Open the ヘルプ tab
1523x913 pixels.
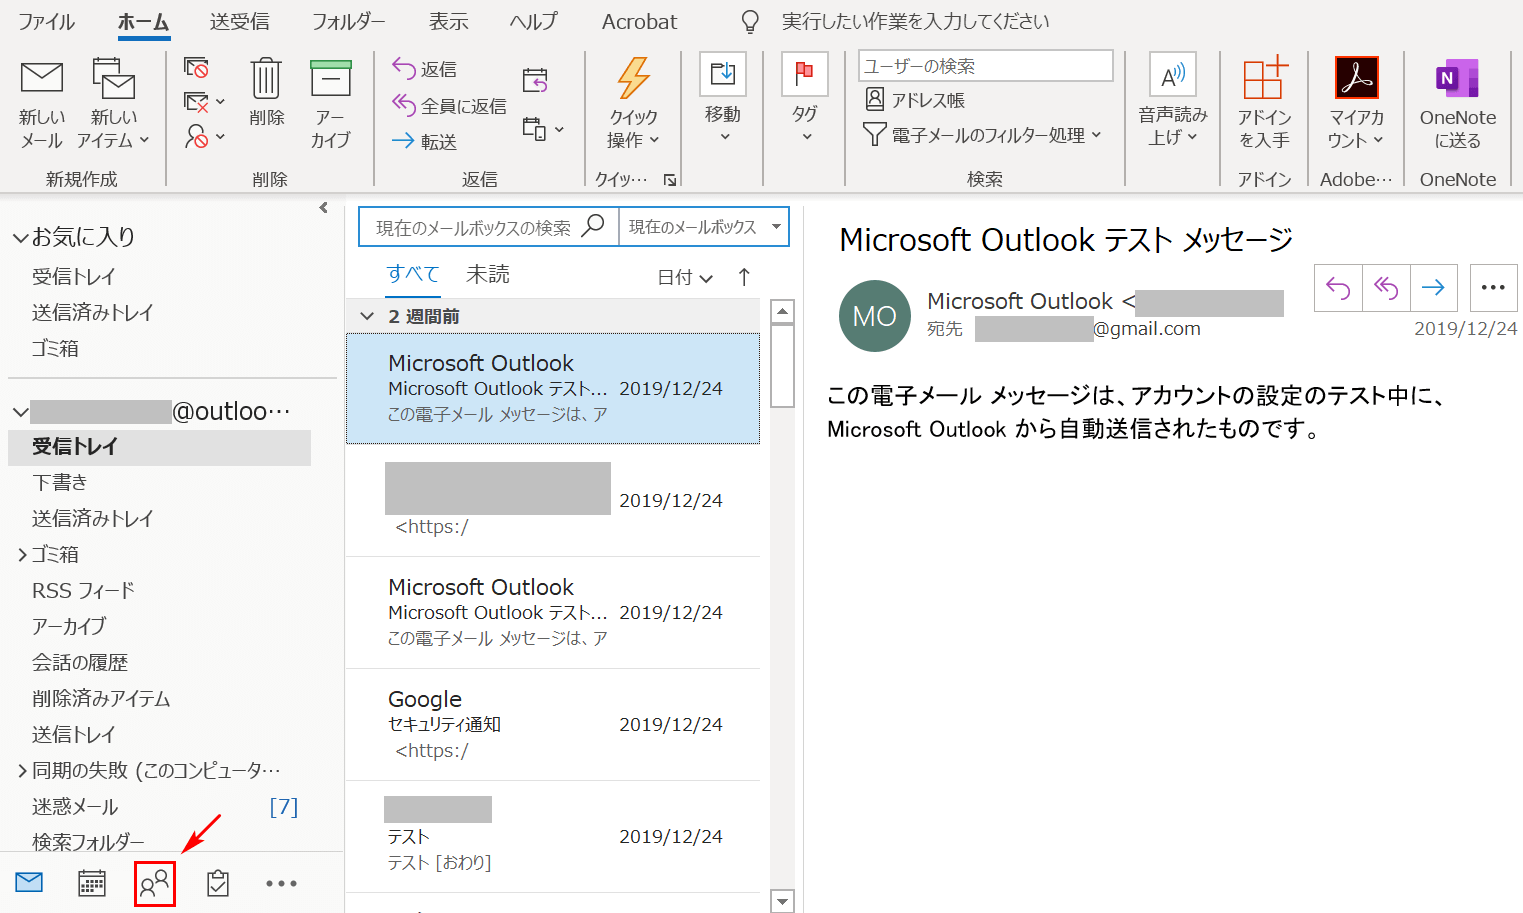[533, 21]
